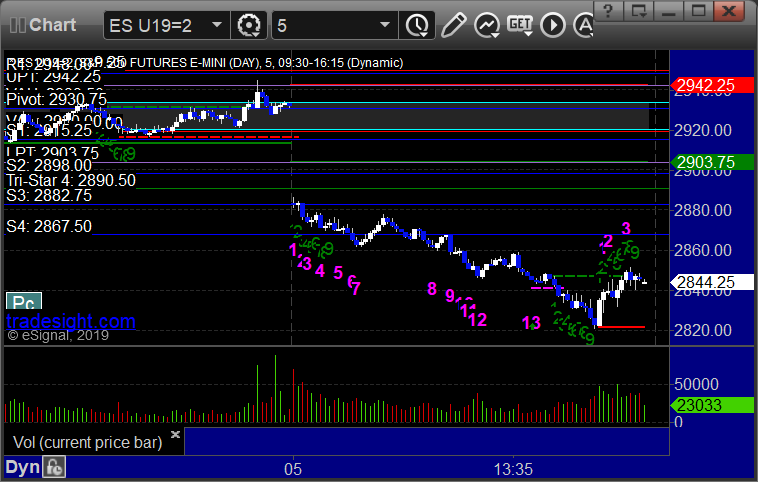This screenshot has height=482, width=758.
Task: Click the red 2942.25 price marker
Action: [712, 86]
